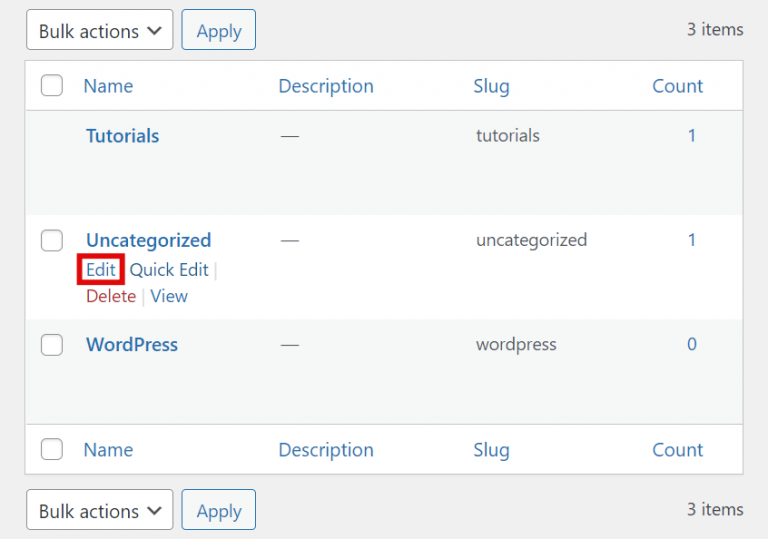Open the WordPress category name link
The image size is (768, 539).
tap(132, 344)
